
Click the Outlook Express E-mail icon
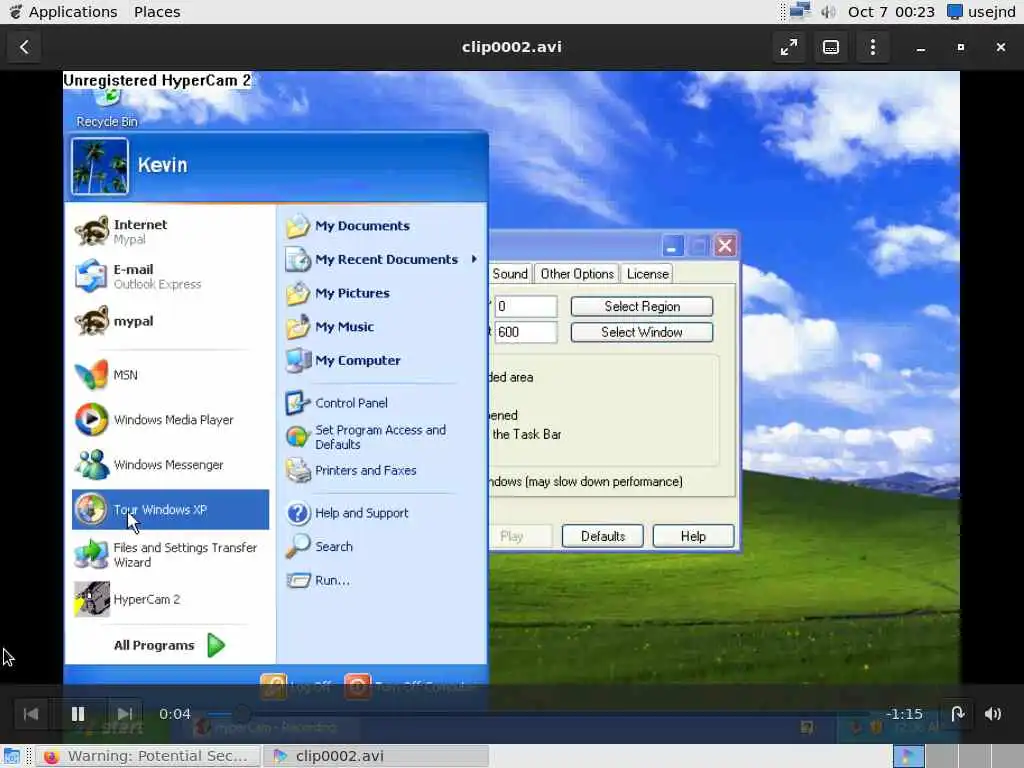(91, 276)
